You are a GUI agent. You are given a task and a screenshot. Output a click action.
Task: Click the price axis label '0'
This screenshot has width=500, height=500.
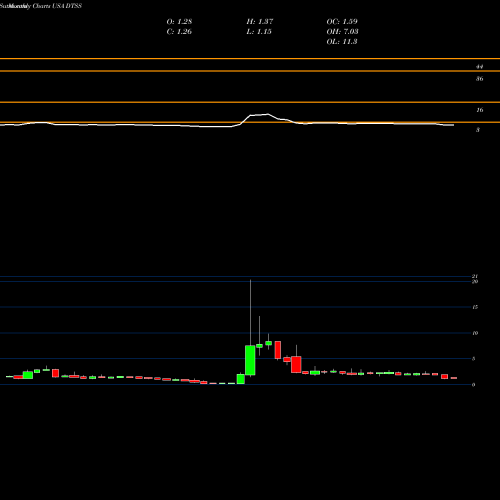click(x=474, y=385)
